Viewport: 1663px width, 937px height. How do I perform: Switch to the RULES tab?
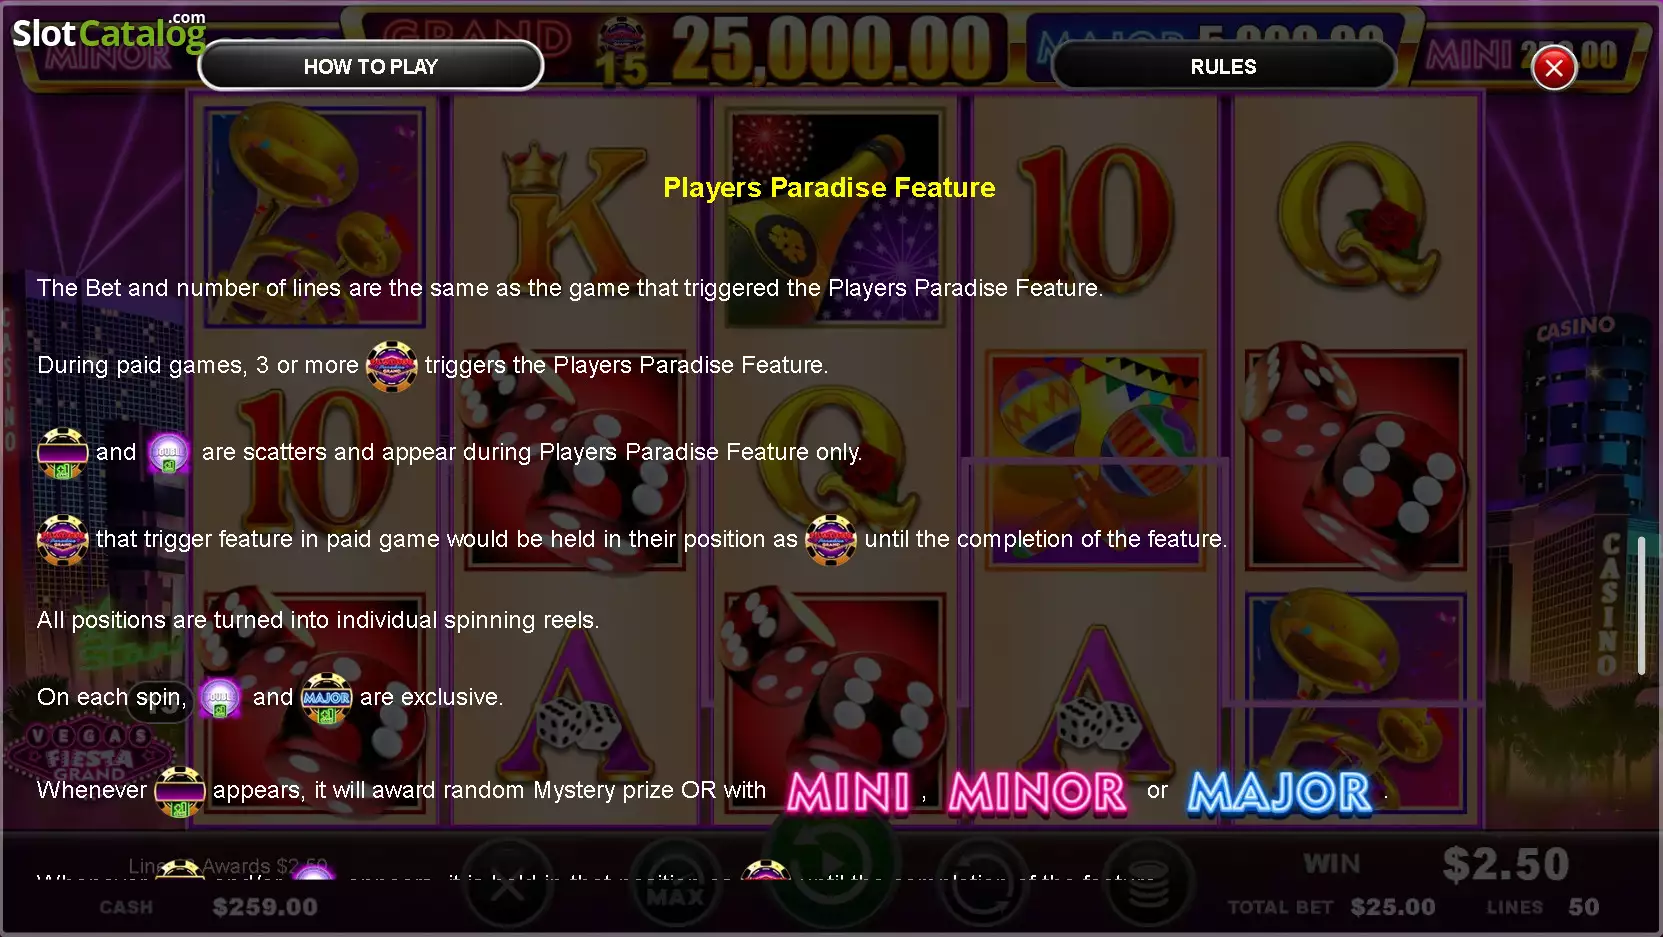[1223, 66]
